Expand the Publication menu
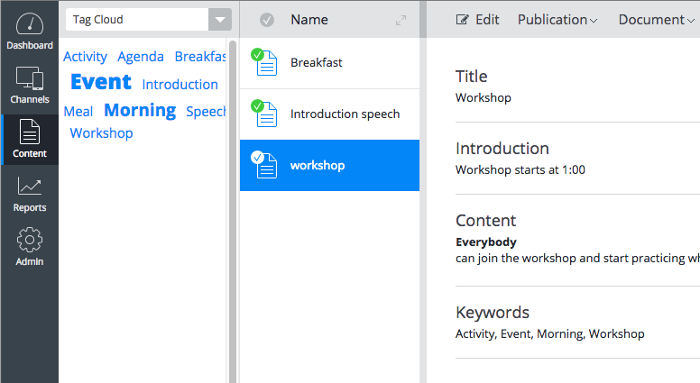700x383 pixels. point(557,20)
